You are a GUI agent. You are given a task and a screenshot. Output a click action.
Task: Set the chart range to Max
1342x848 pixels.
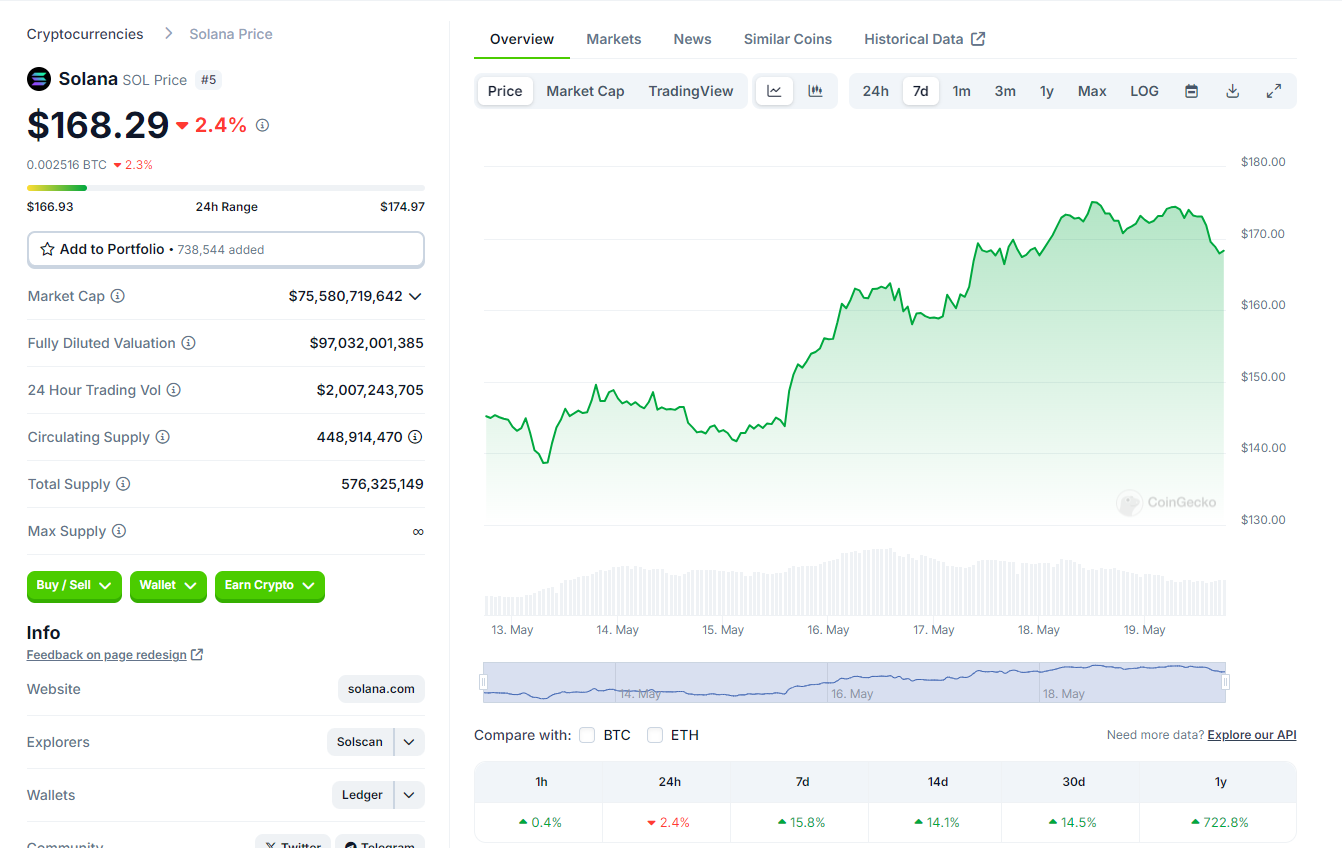(x=1092, y=91)
